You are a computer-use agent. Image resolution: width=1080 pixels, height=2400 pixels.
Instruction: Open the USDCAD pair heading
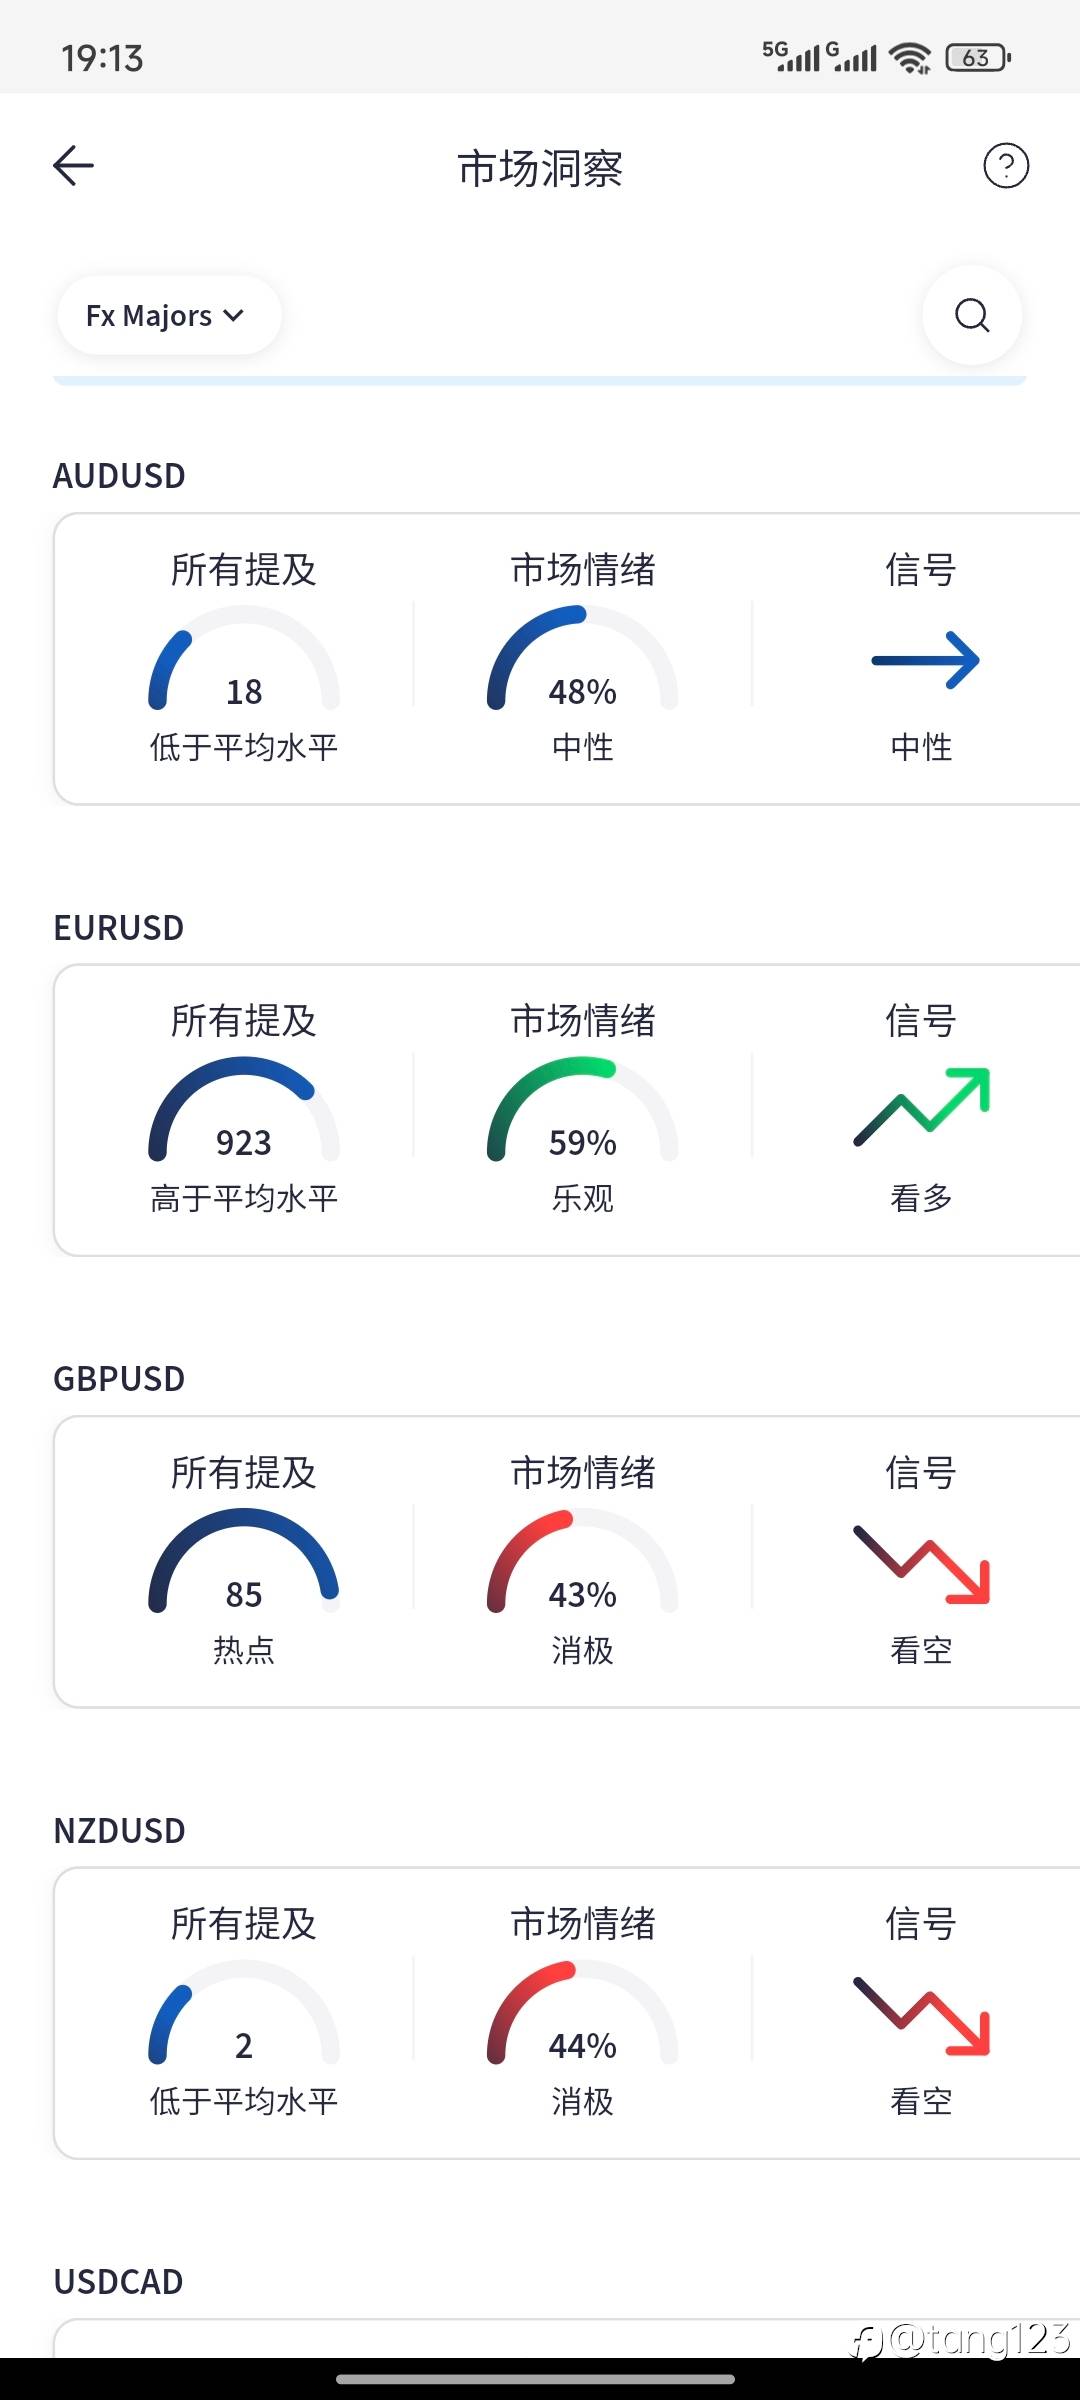point(118,2282)
